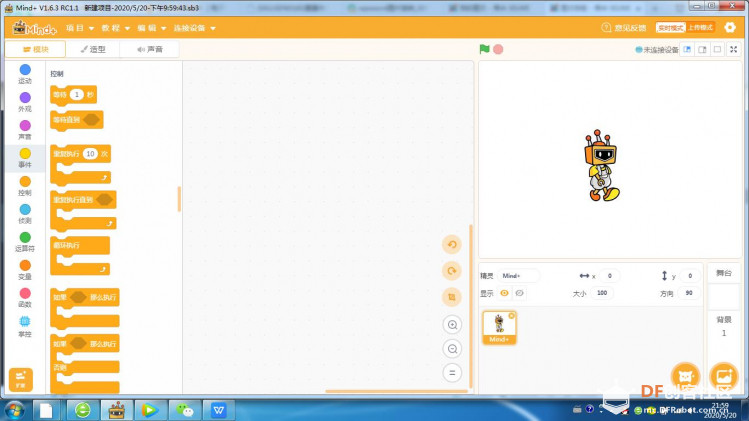Enter fullscreen stage mode

[734, 49]
